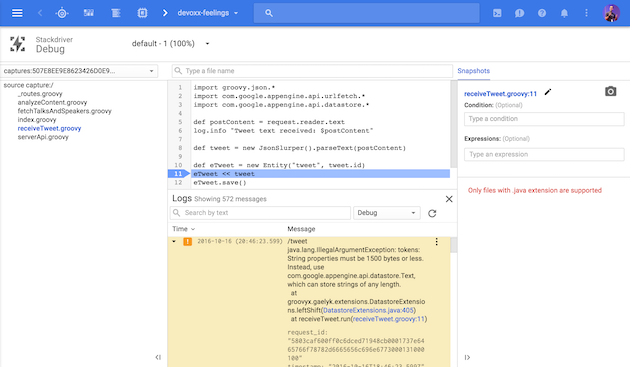Screen dimensions: 630x367
Task: Open the /tweet log entry three-dot menu
Action: (436, 242)
